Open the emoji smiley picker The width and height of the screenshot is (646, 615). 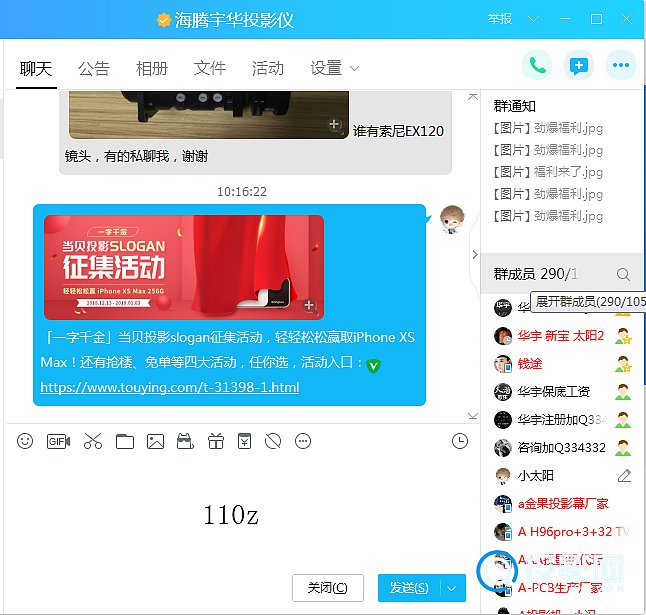tap(25, 441)
